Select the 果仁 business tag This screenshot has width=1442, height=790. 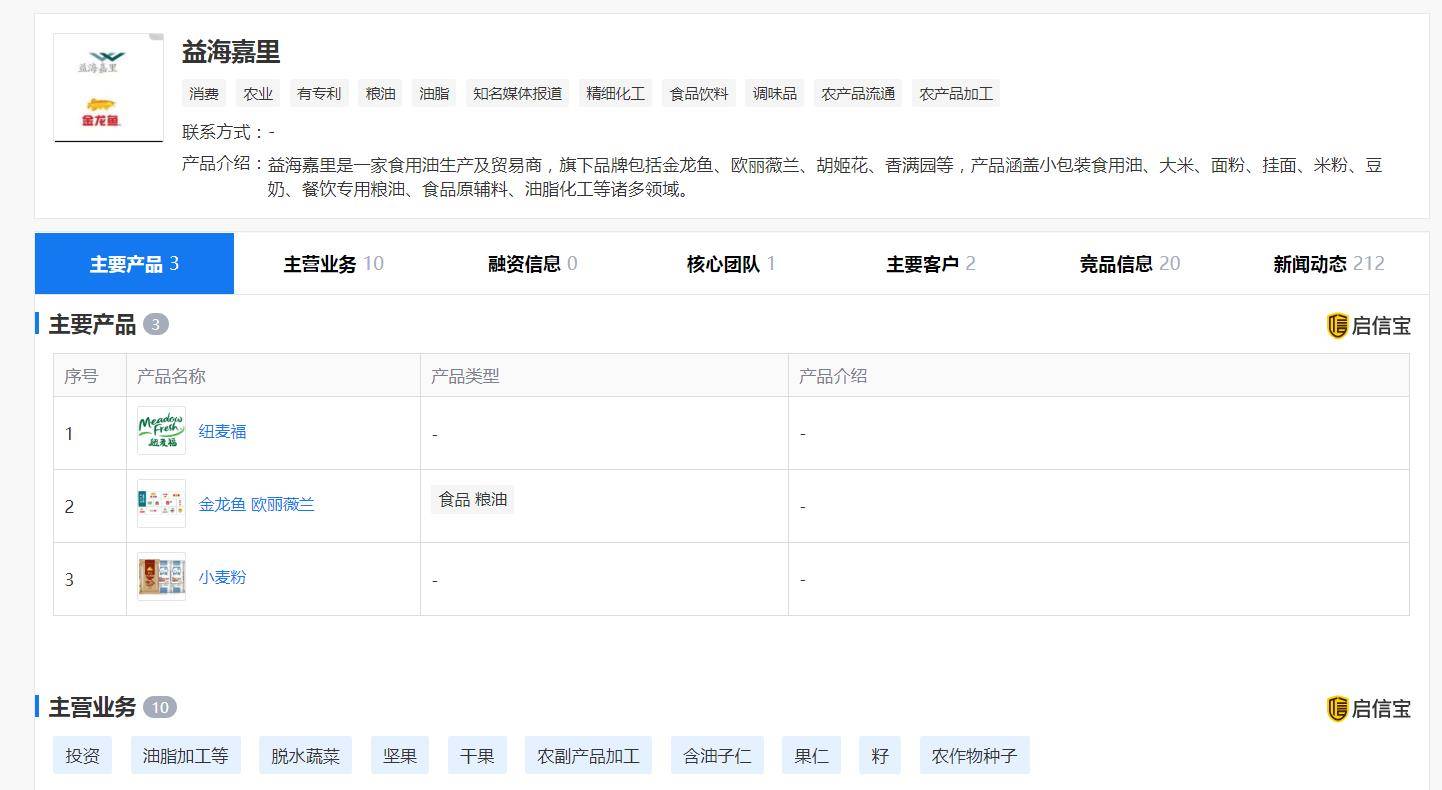pyautogui.click(x=811, y=756)
